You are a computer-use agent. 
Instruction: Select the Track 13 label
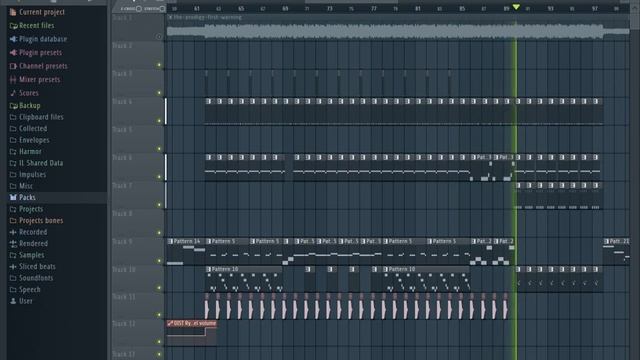point(124,354)
